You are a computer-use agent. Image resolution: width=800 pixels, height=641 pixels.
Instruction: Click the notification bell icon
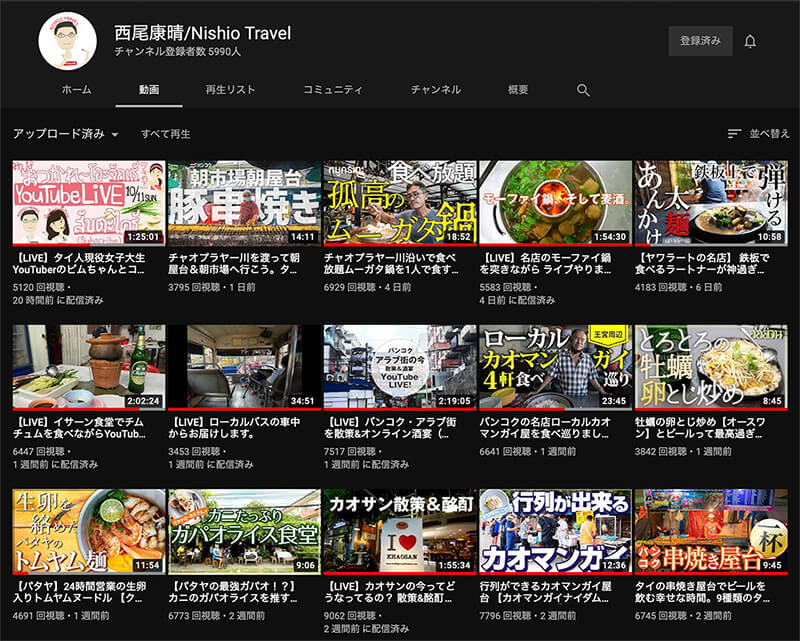pos(750,41)
